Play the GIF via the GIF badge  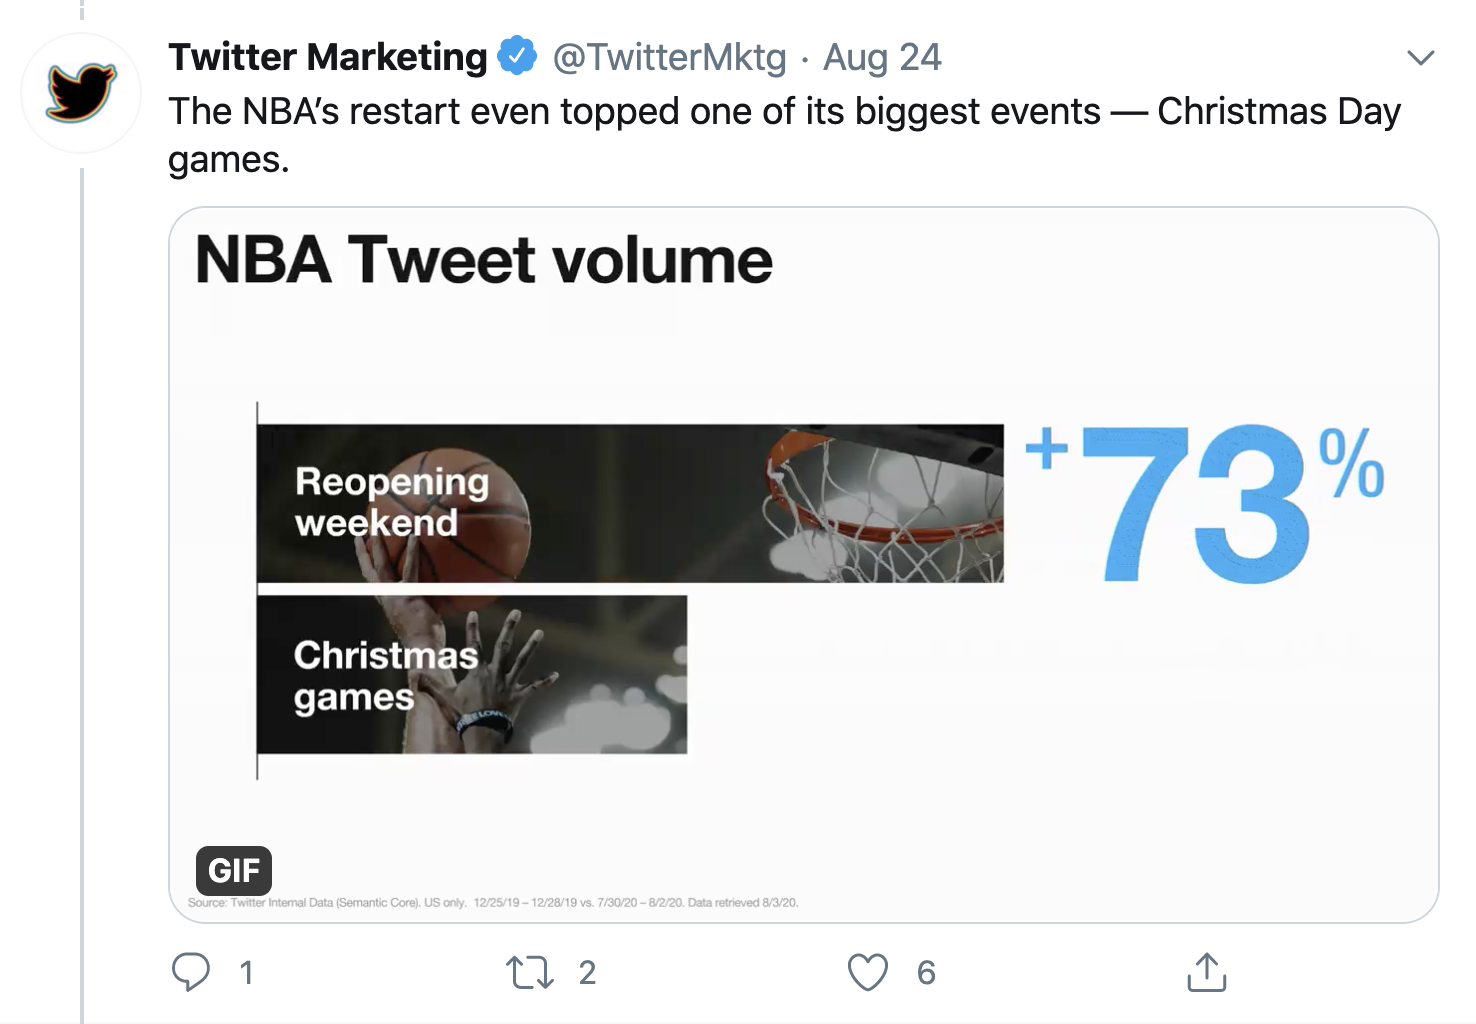(x=234, y=870)
